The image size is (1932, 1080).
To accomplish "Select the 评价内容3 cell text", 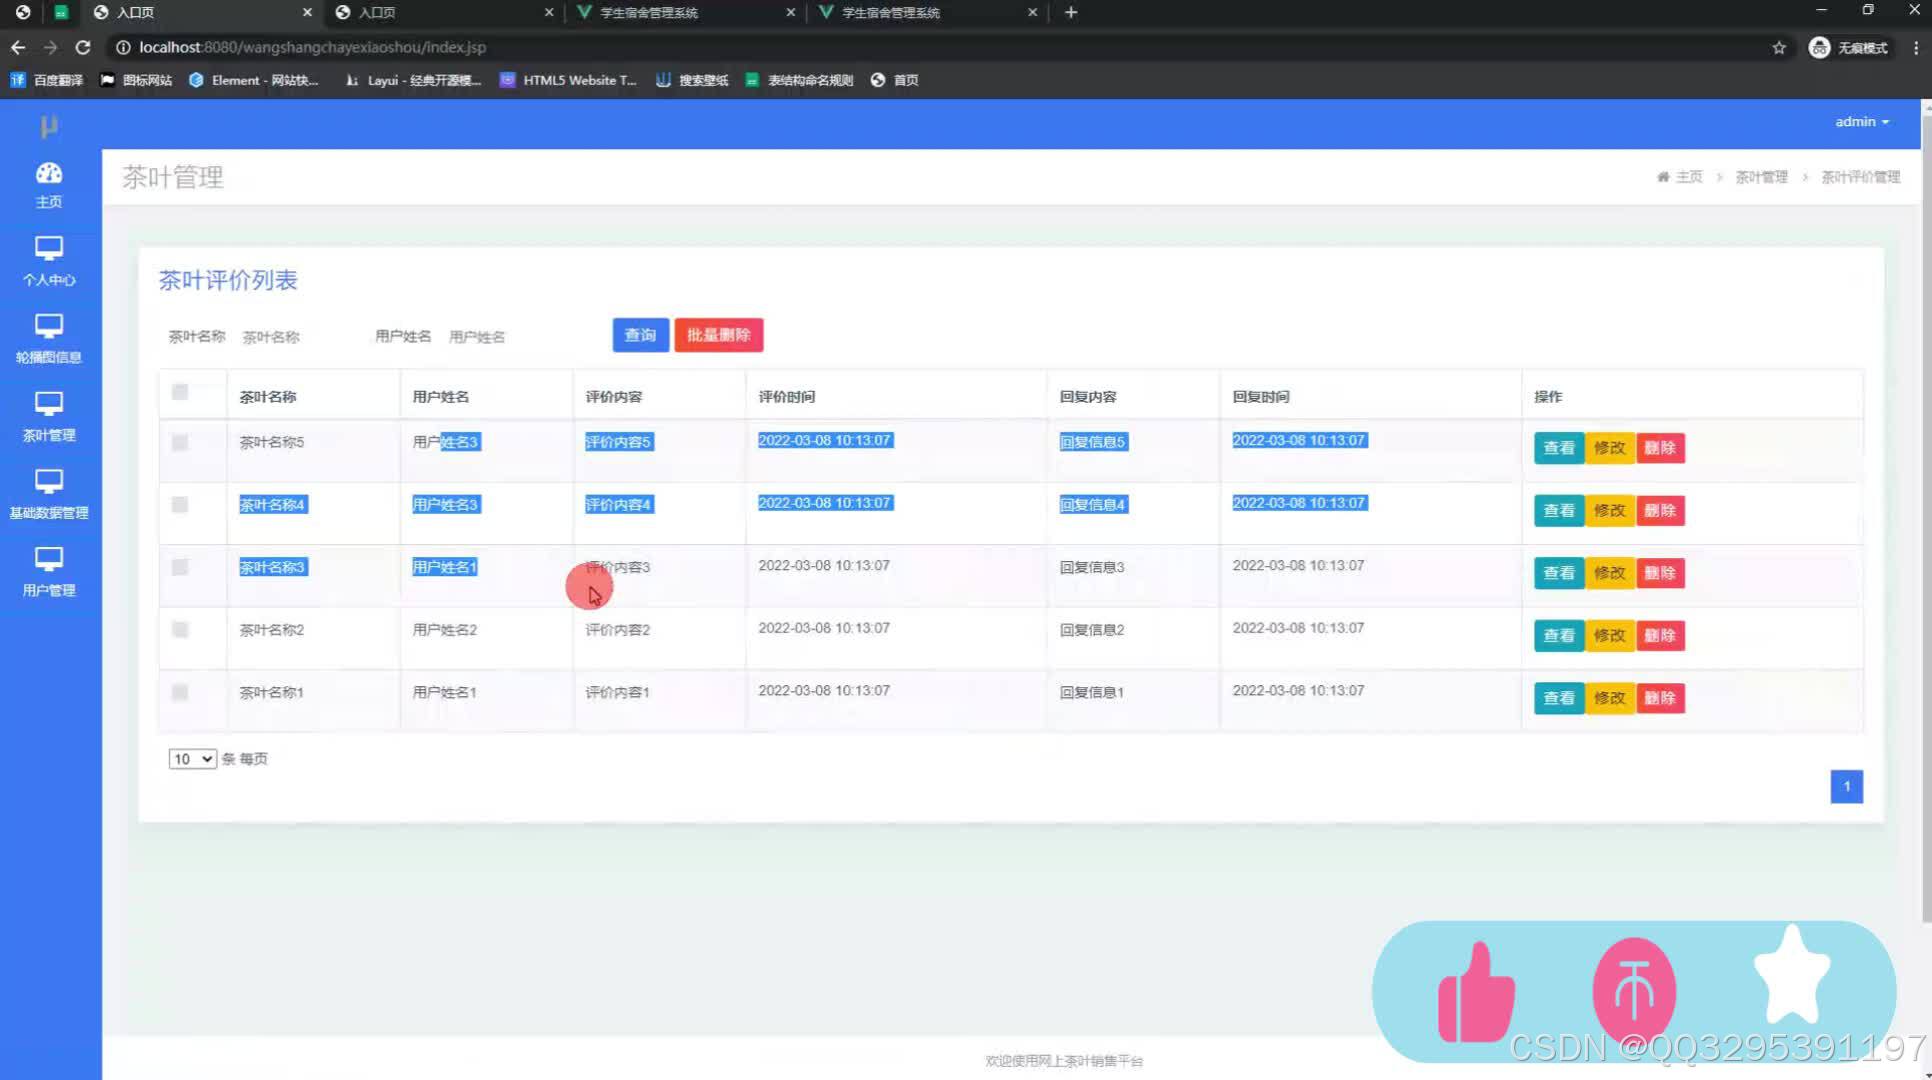I will point(618,567).
